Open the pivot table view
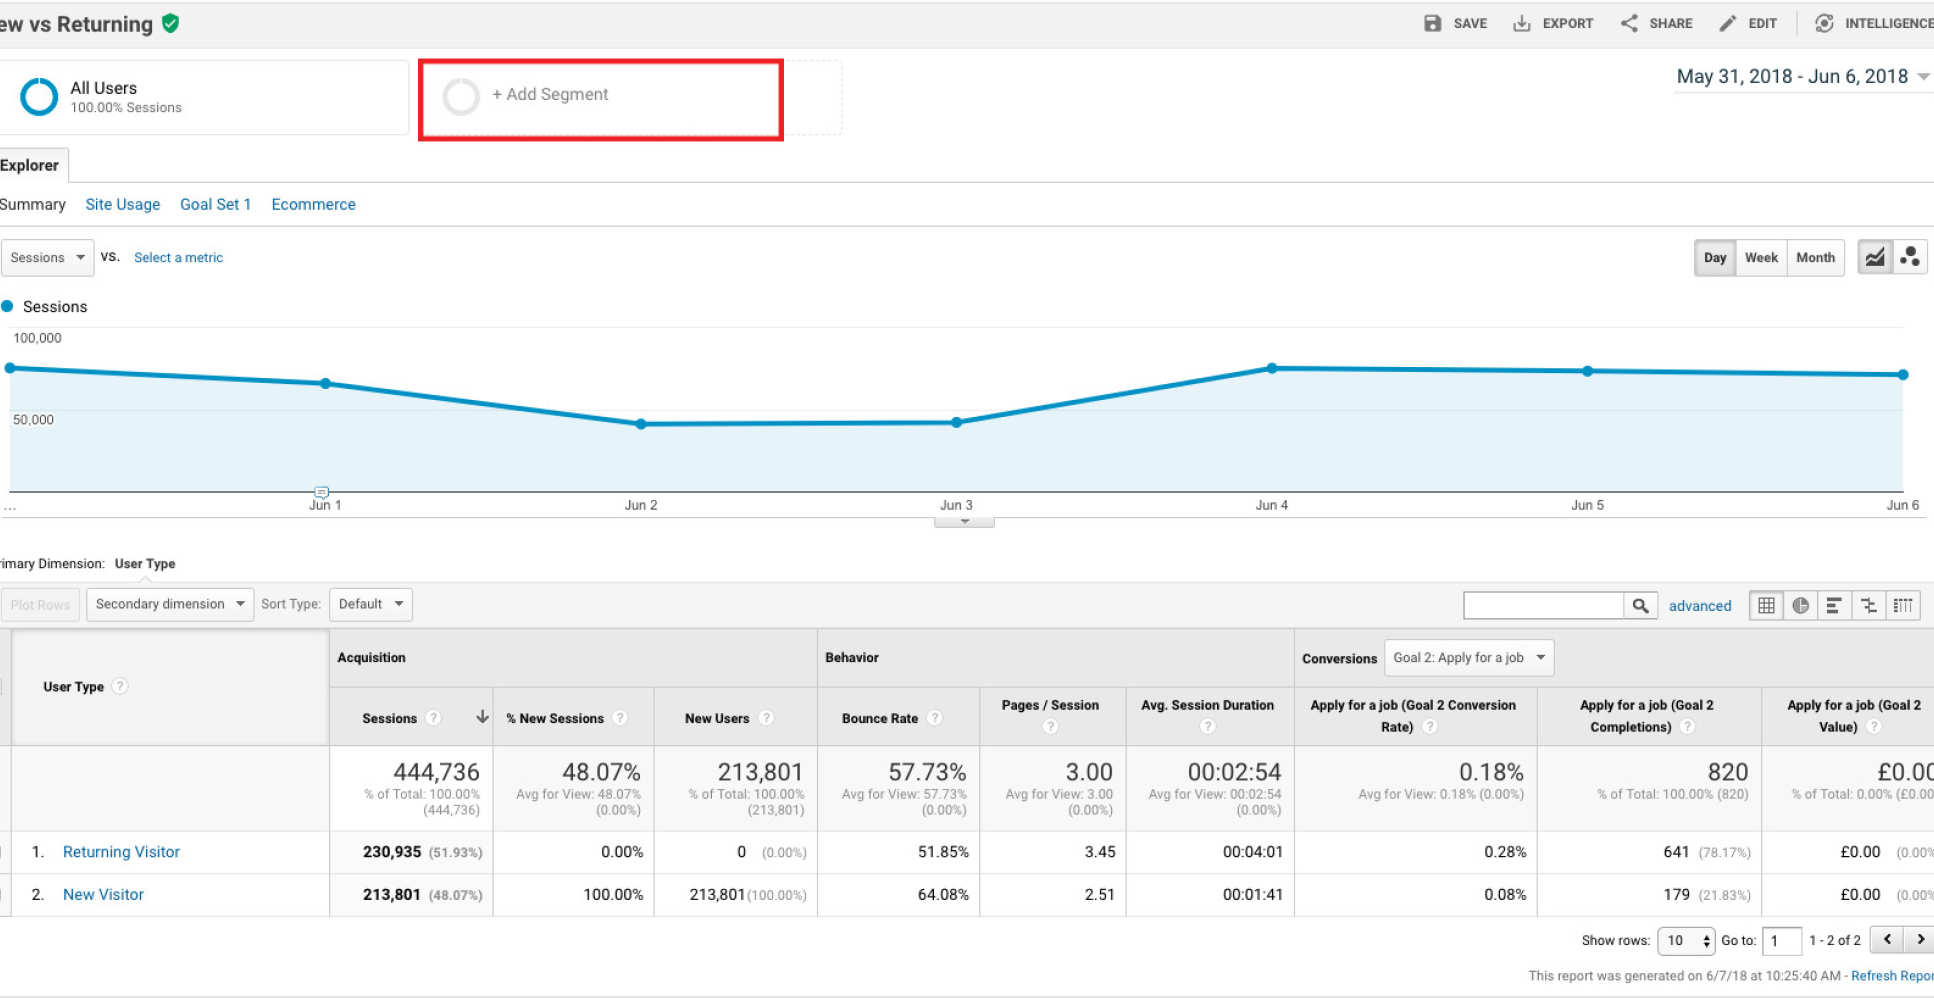This screenshot has width=1934, height=998. coord(1902,605)
